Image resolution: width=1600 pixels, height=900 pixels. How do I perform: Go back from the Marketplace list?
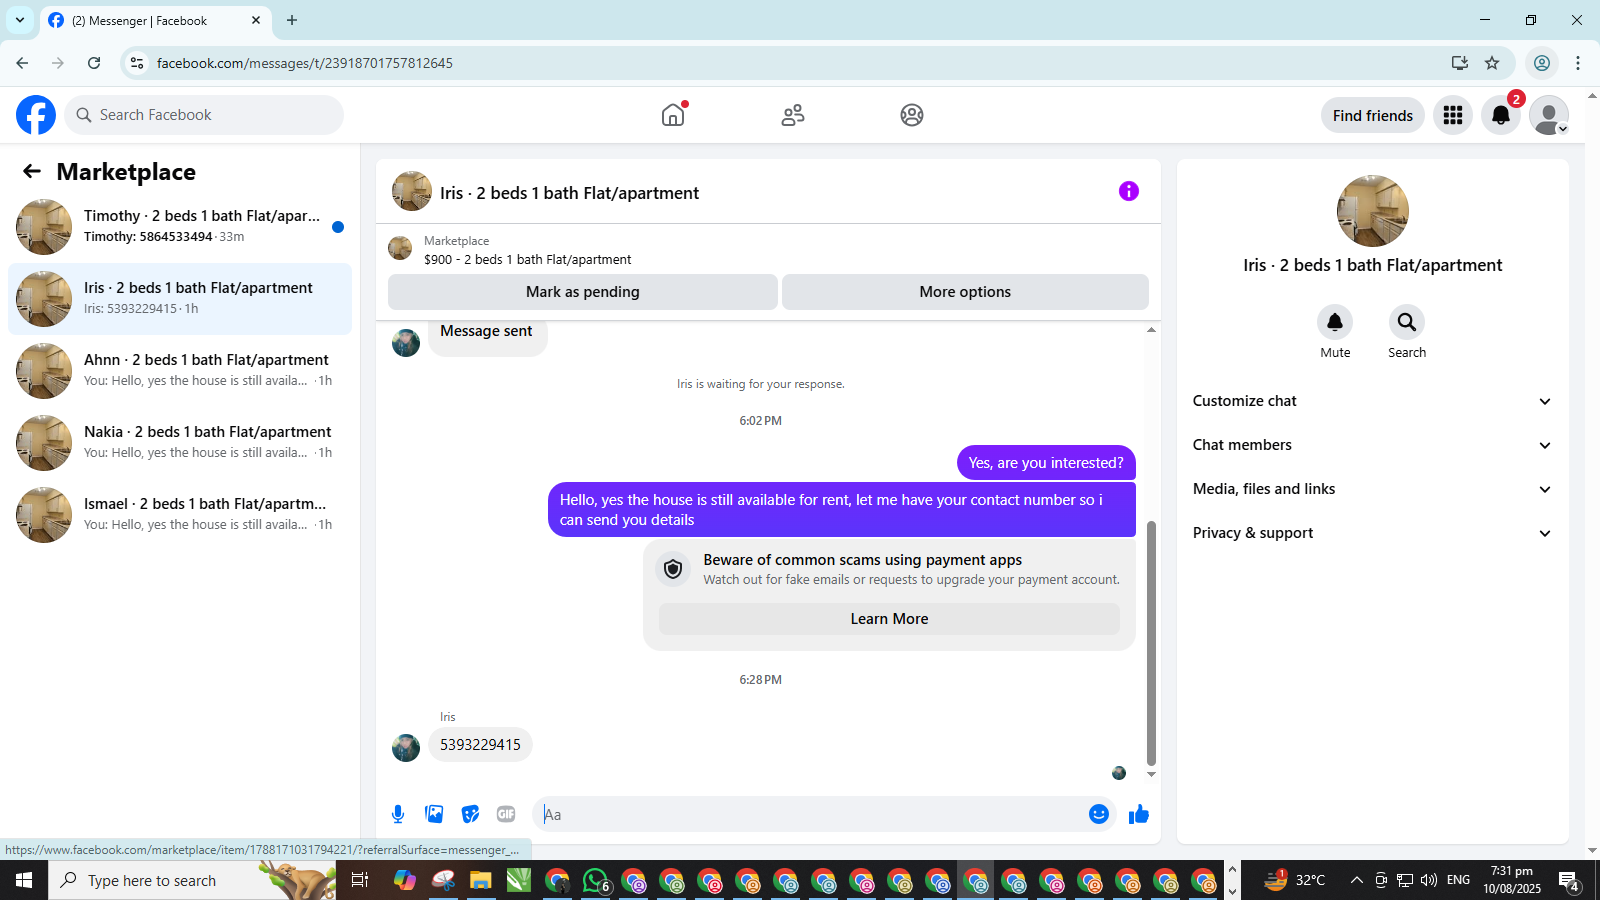point(32,171)
